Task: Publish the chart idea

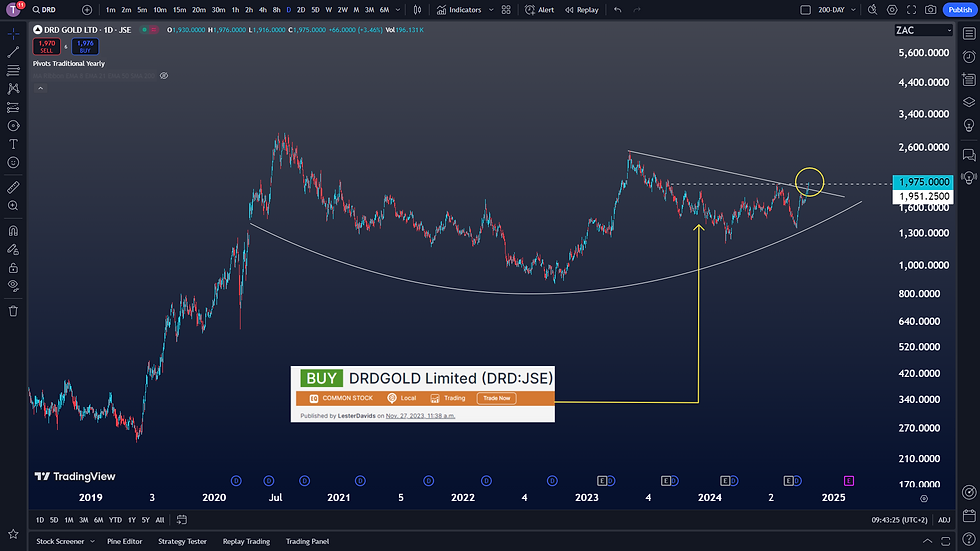Action: 960,9
